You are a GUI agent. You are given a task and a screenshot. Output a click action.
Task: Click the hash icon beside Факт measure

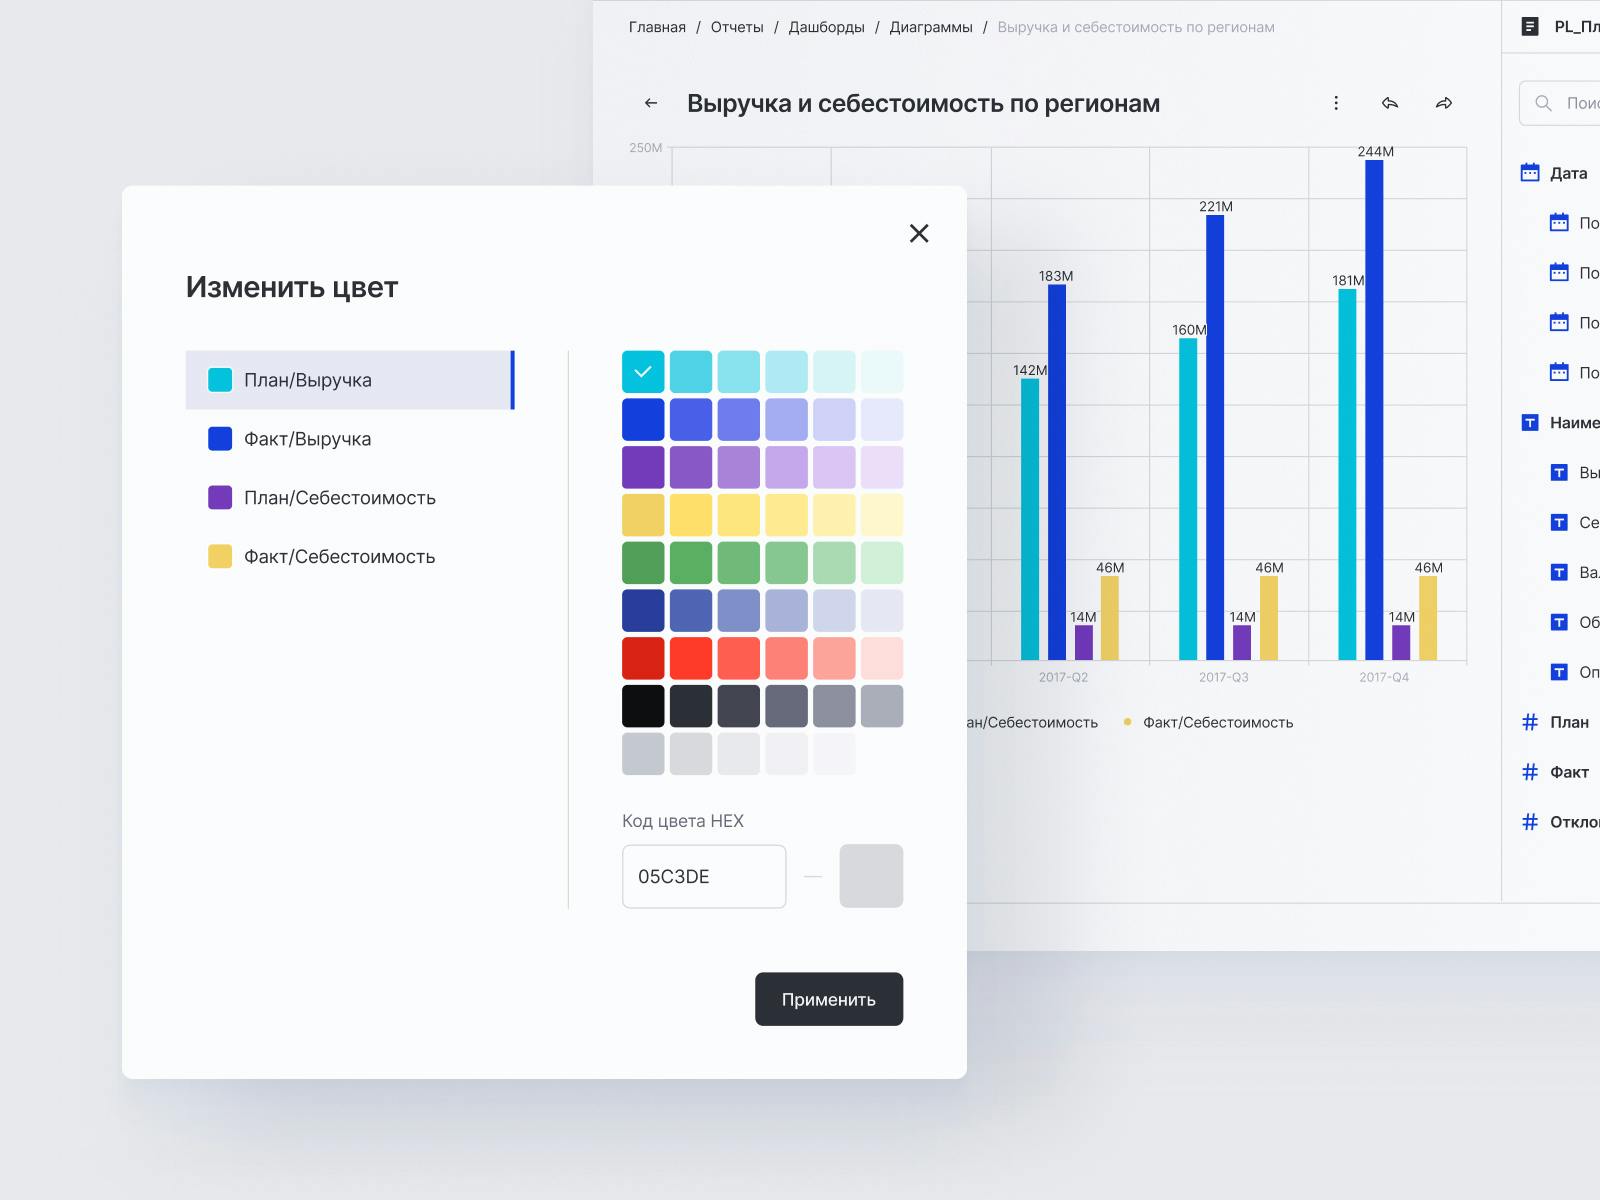(x=1530, y=772)
